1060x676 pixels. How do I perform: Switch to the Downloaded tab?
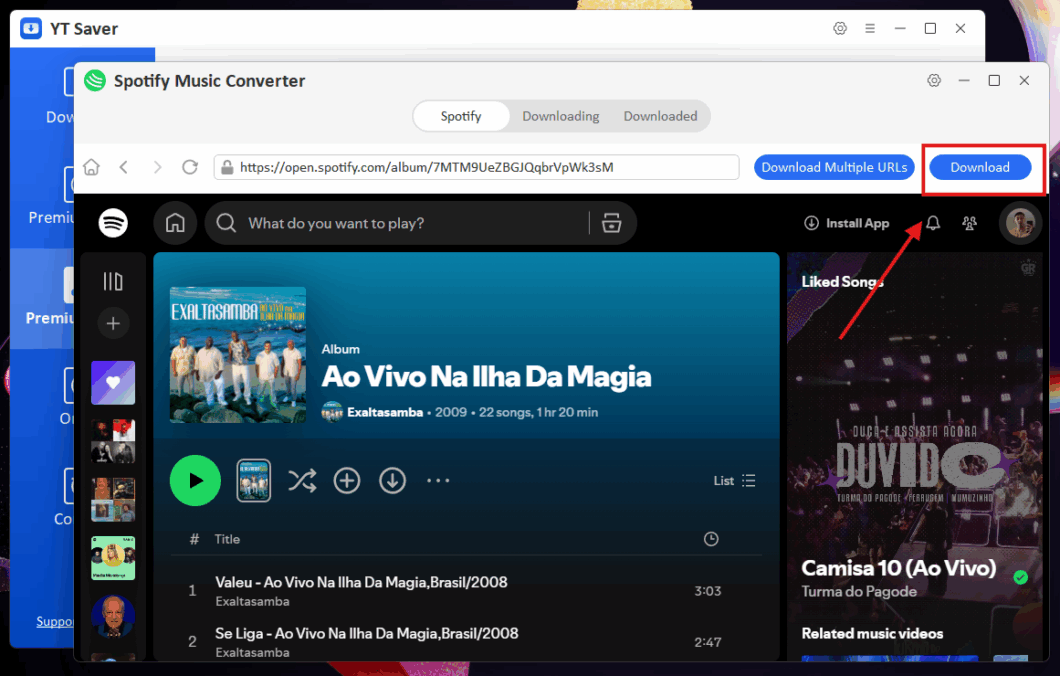(660, 116)
